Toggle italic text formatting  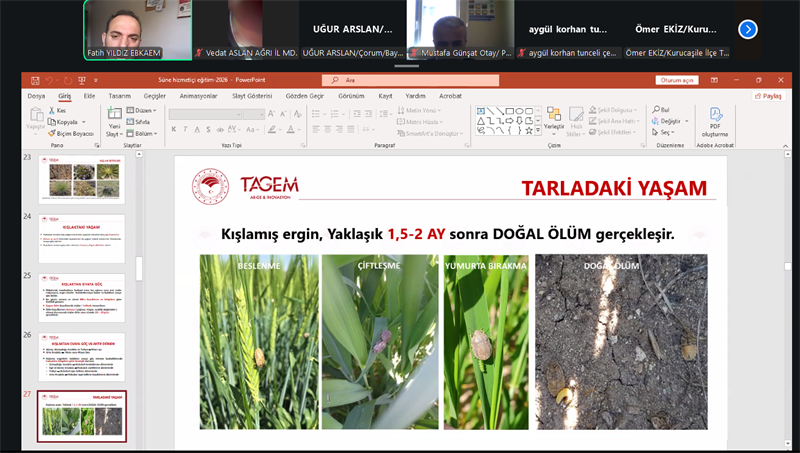186,130
